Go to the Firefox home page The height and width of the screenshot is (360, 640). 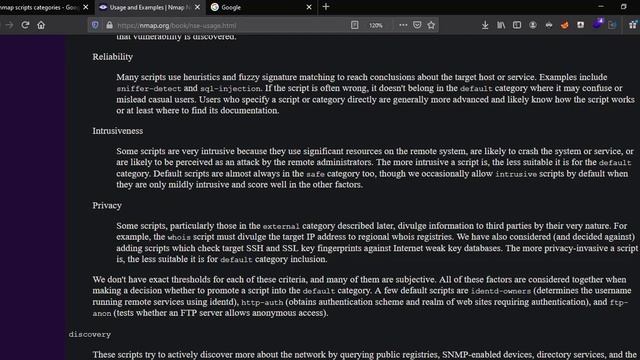click(41, 25)
